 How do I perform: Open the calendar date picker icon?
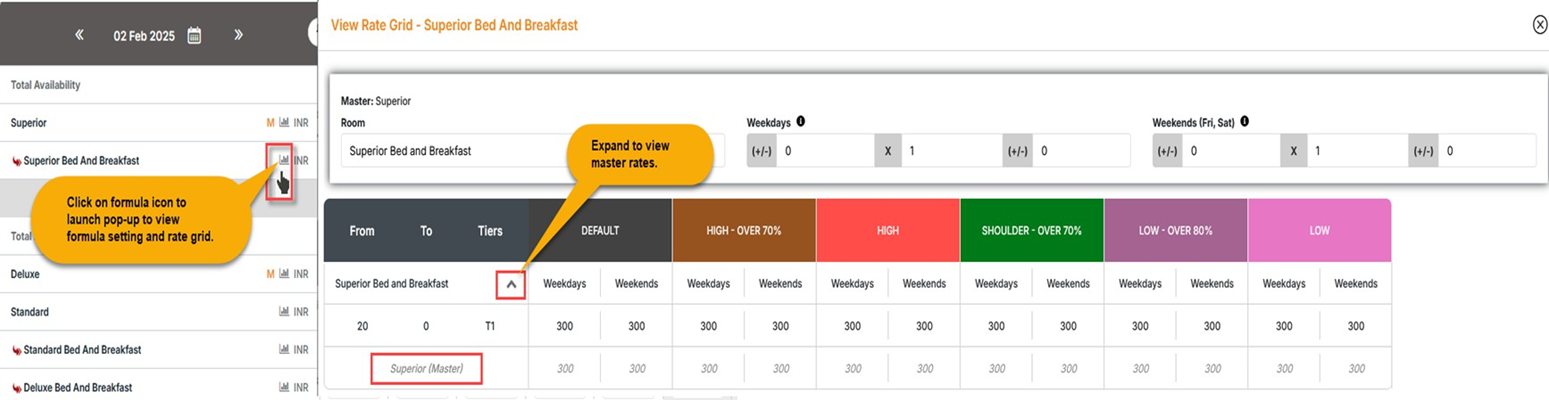pyautogui.click(x=194, y=35)
